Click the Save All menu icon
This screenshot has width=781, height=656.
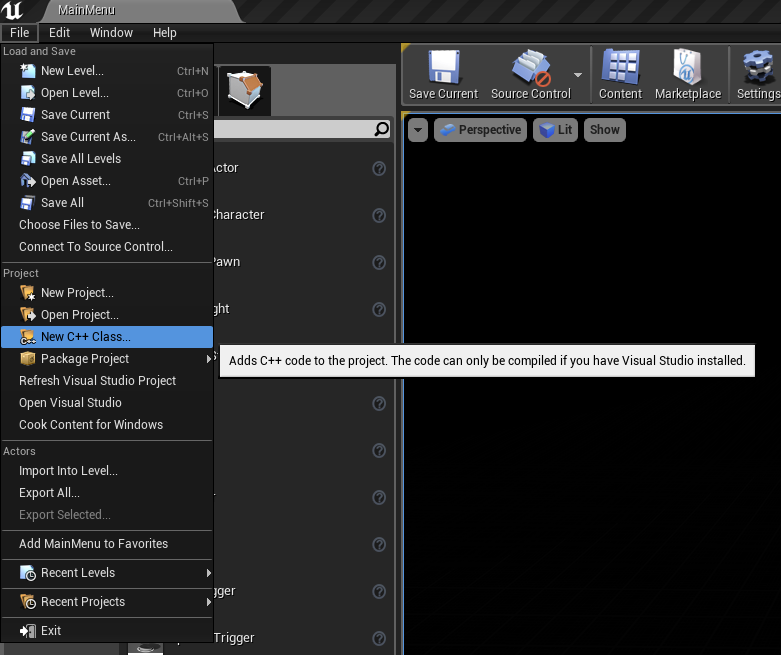pos(27,203)
